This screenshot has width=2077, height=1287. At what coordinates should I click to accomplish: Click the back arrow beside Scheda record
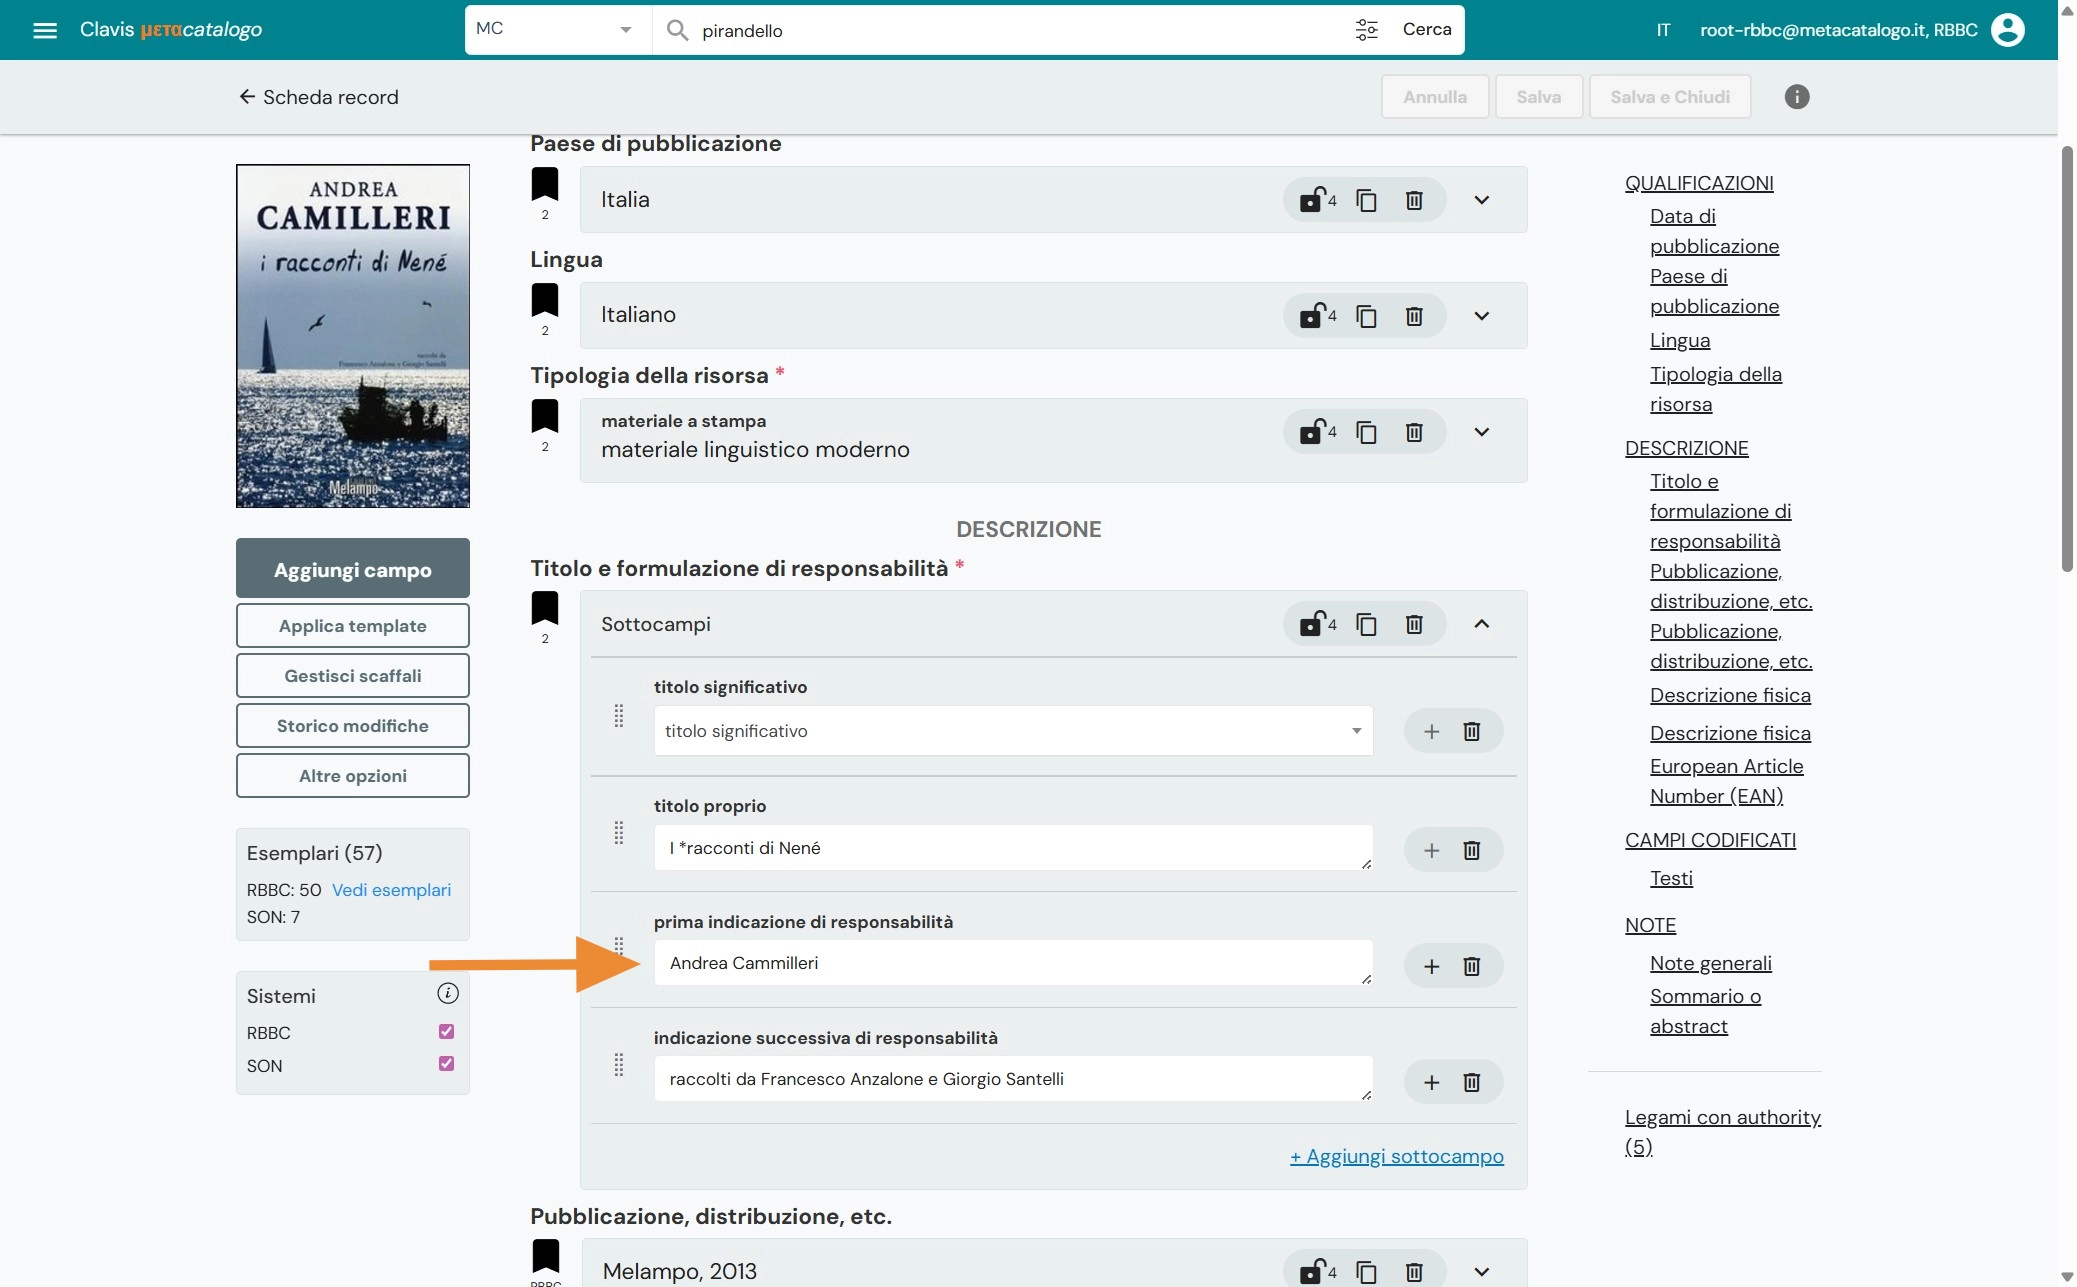pos(246,97)
